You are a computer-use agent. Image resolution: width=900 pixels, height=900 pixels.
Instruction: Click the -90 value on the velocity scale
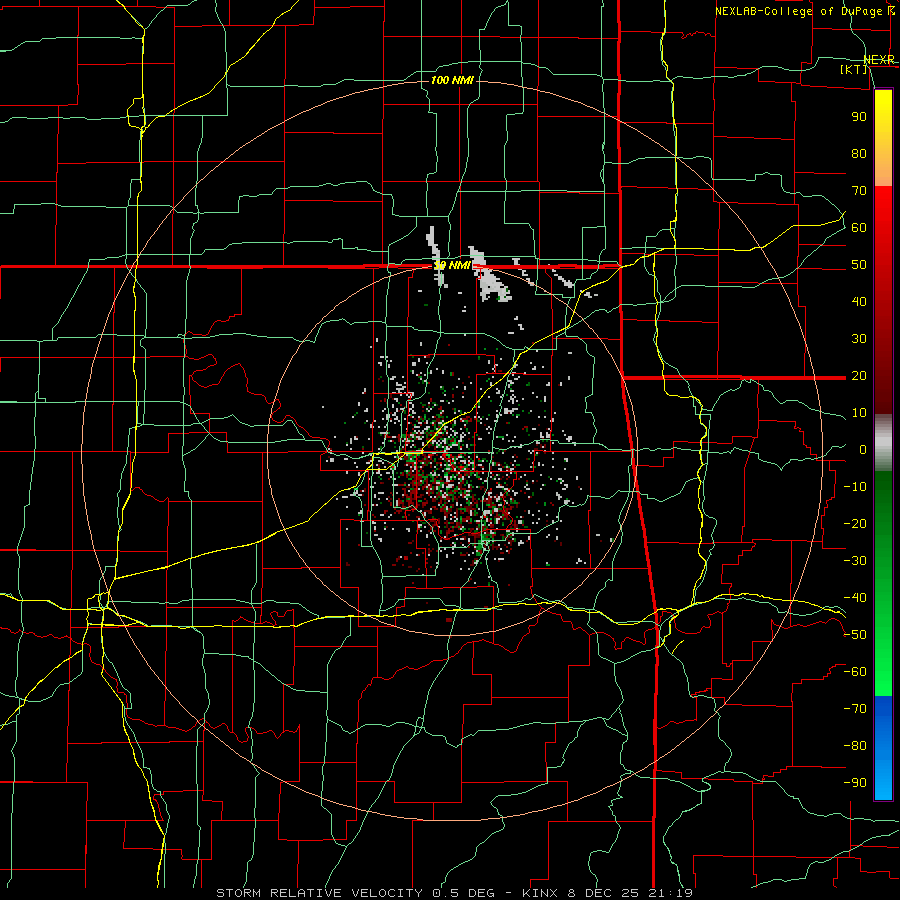pos(855,783)
